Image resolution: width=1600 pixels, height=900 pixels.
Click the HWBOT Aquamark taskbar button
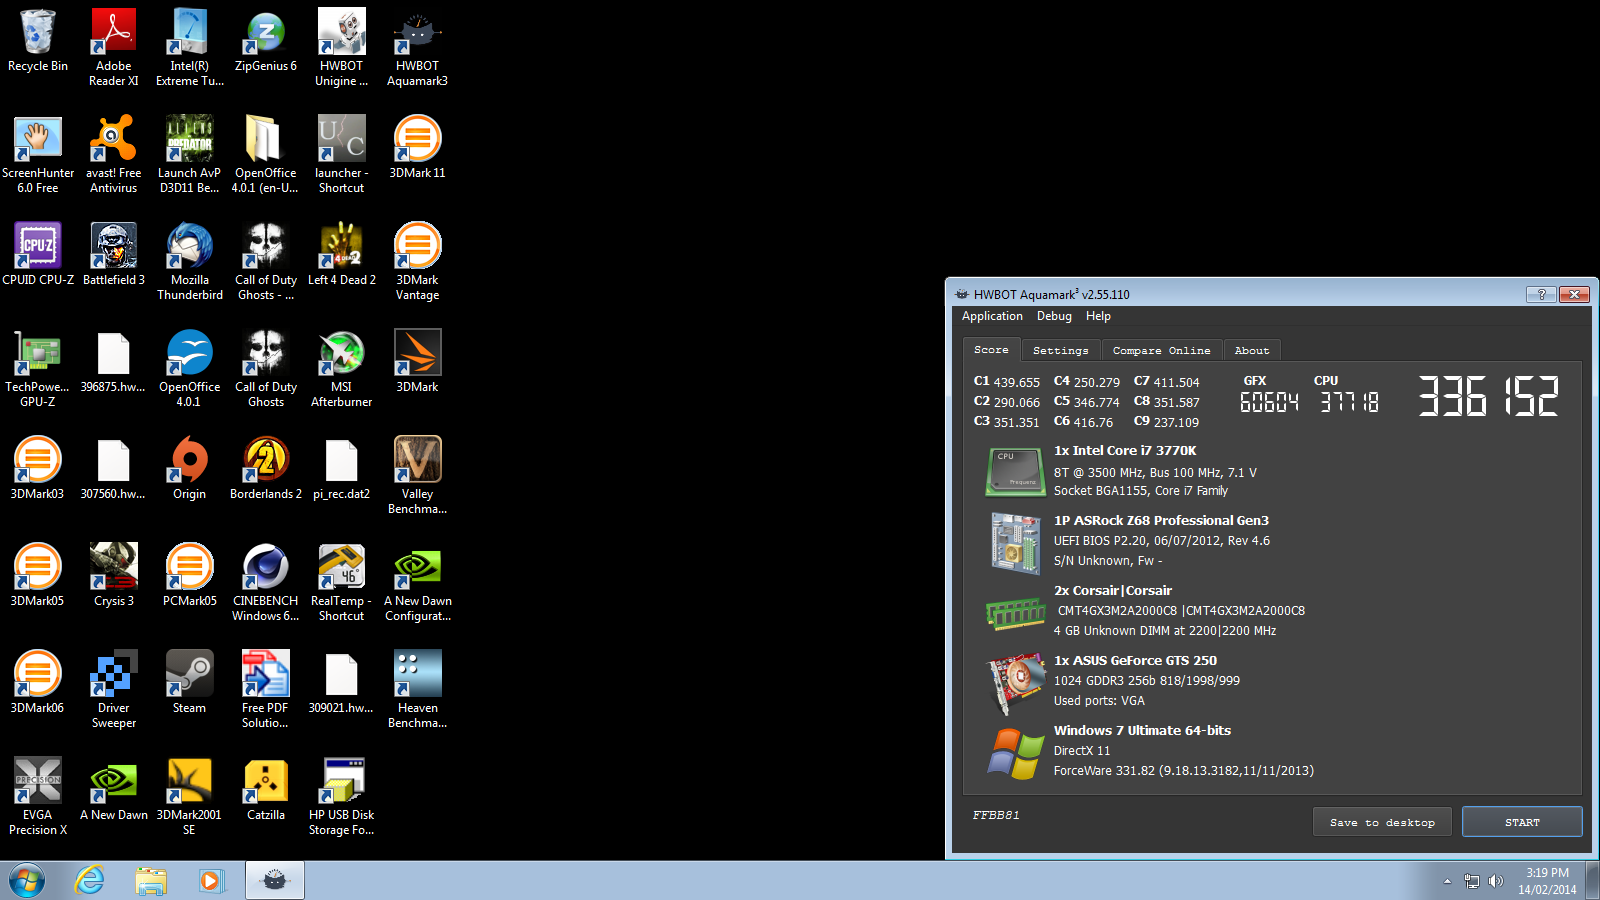click(275, 881)
